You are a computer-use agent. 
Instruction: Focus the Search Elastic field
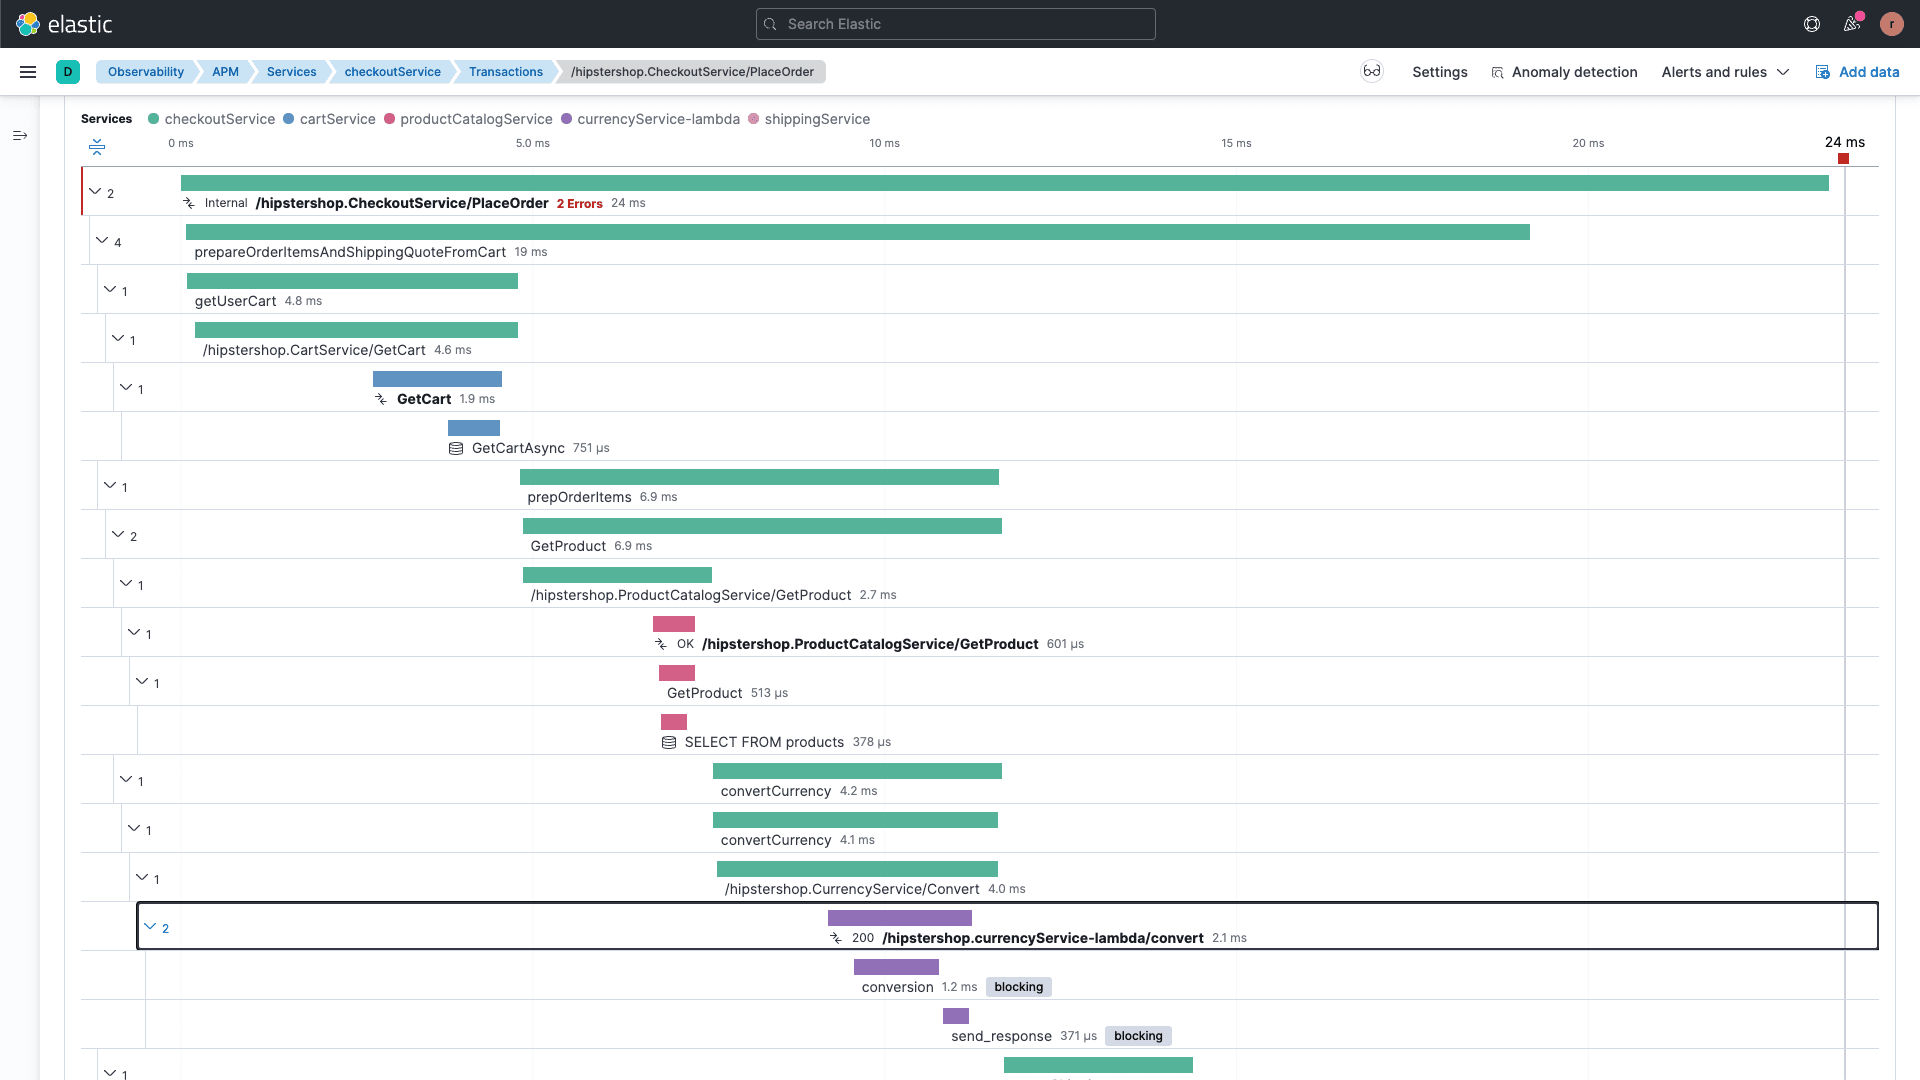click(955, 24)
